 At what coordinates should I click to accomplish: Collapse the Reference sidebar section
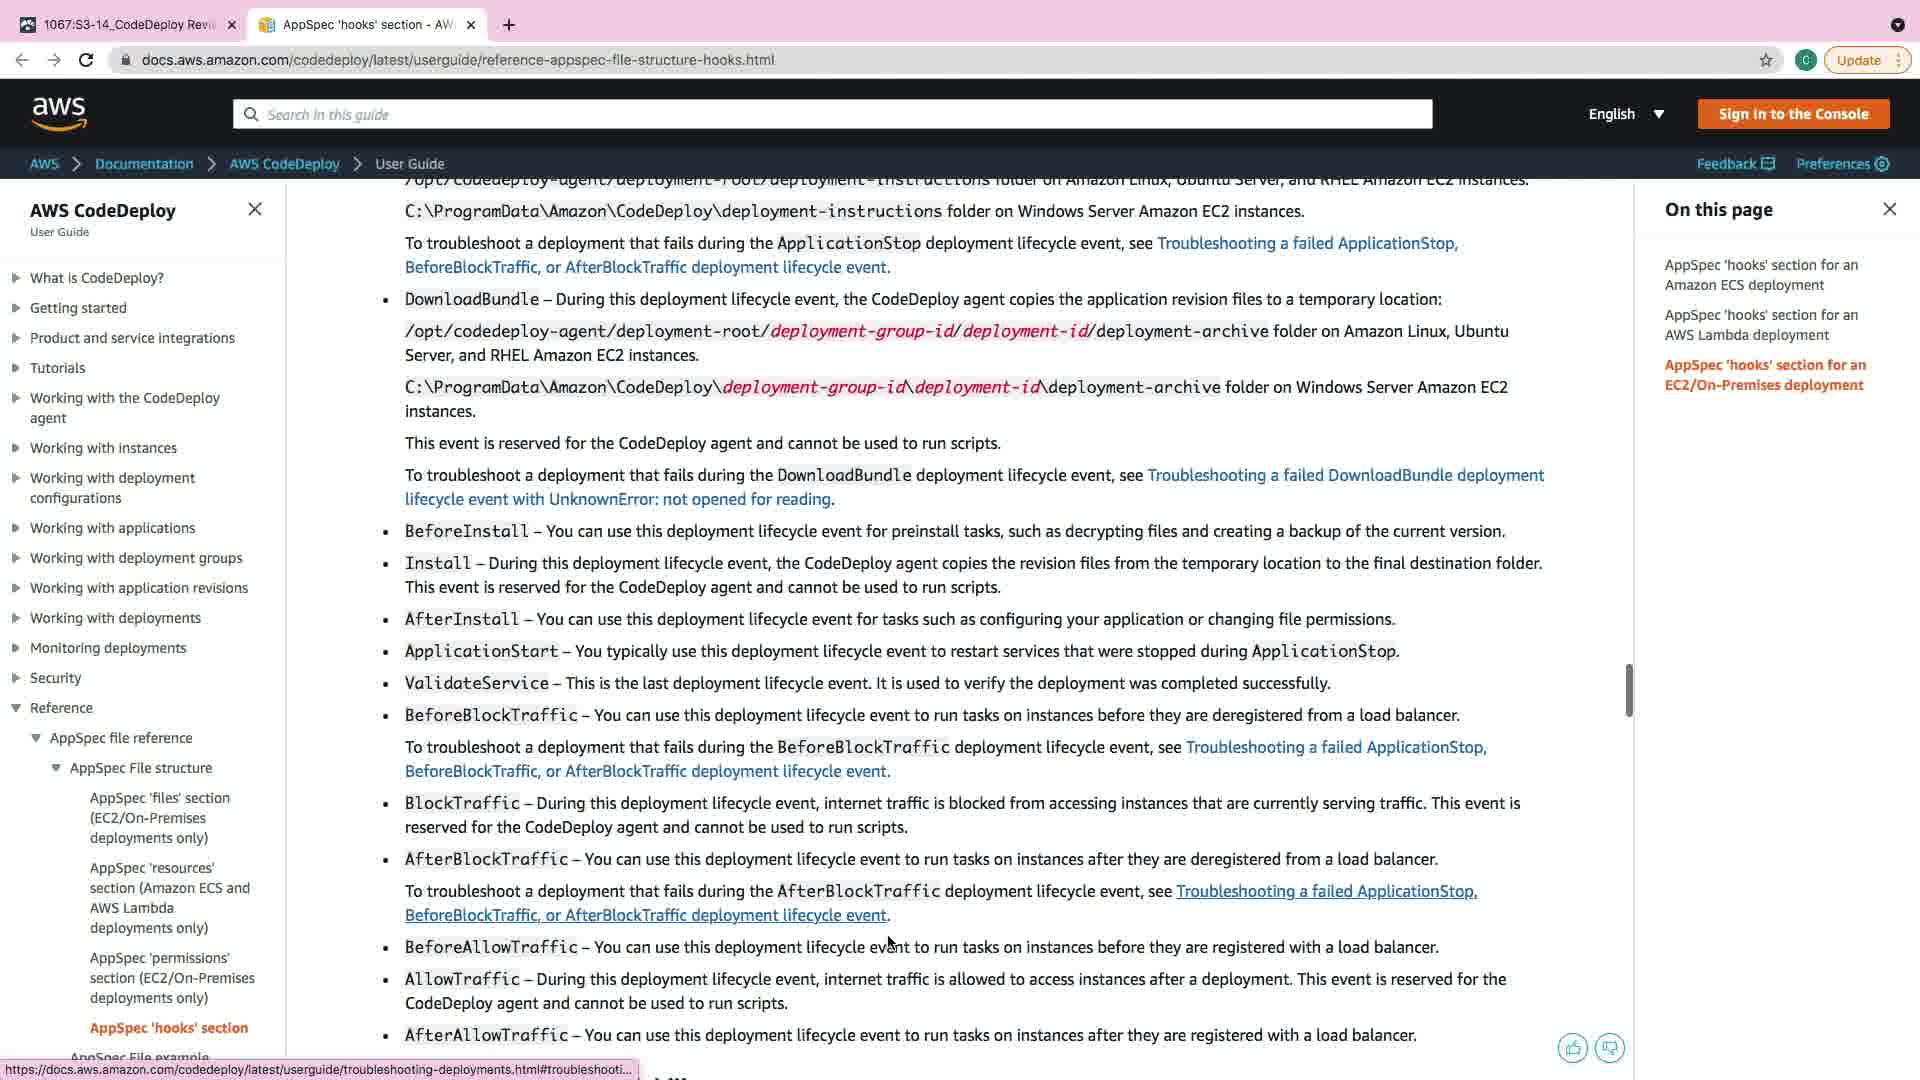pos(16,708)
